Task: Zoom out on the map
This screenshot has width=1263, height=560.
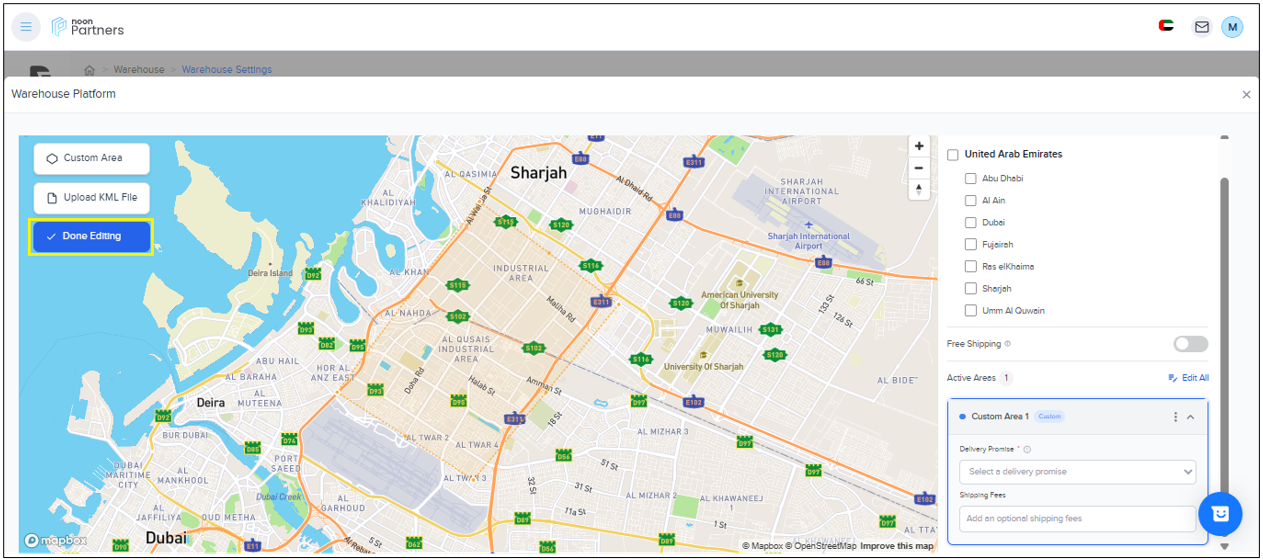Action: 919,167
